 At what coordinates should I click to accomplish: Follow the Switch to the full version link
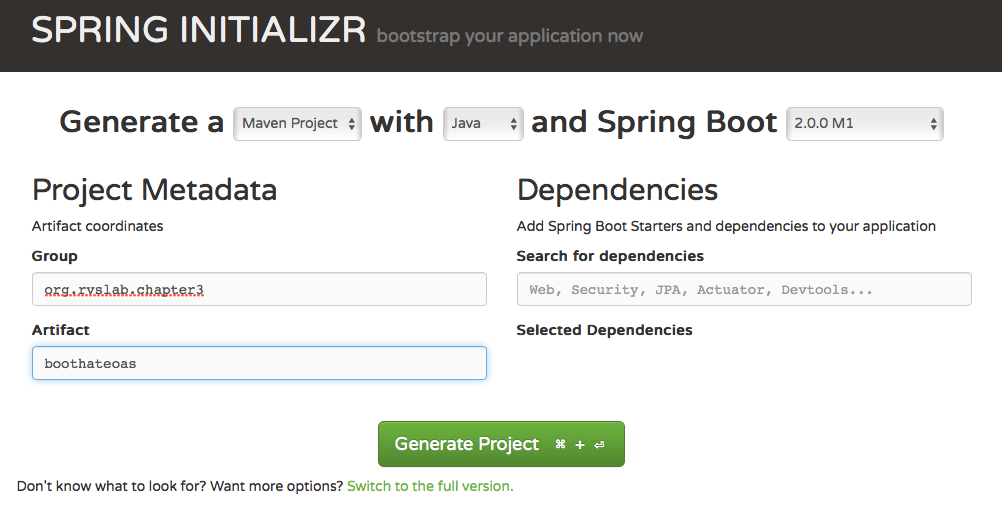tap(430, 486)
